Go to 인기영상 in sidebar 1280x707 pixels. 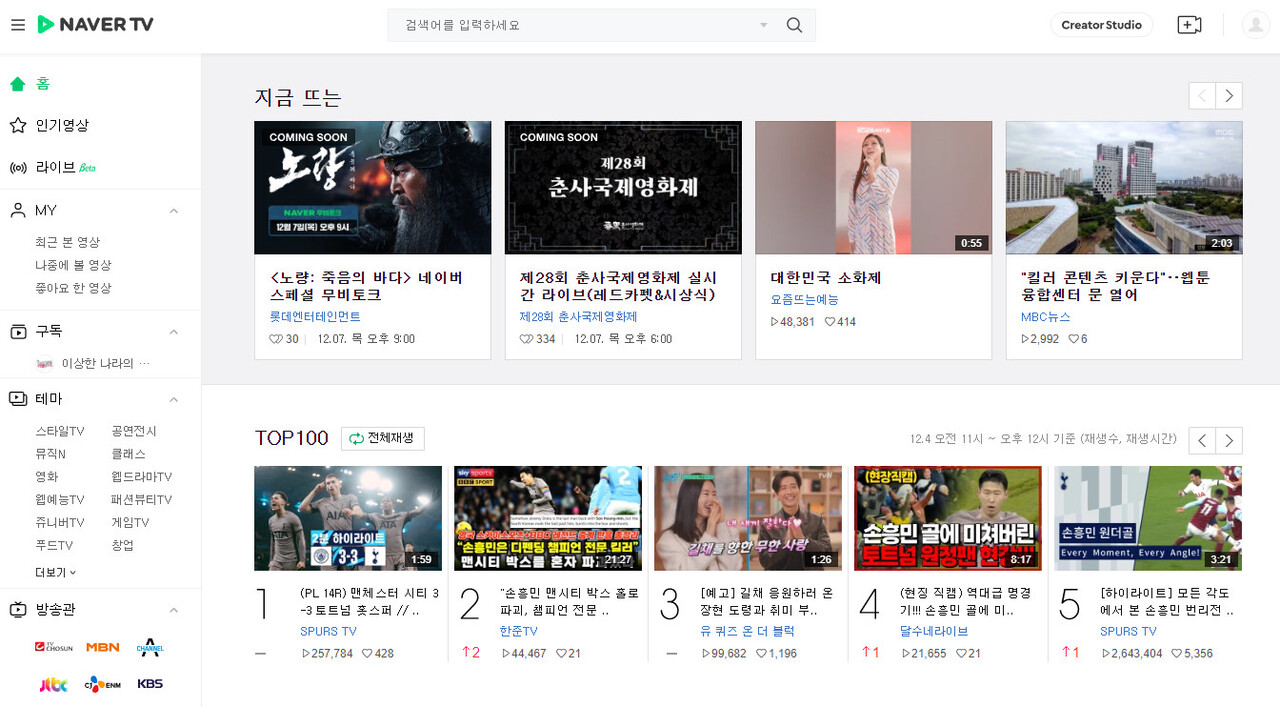pyautogui.click(x=62, y=125)
